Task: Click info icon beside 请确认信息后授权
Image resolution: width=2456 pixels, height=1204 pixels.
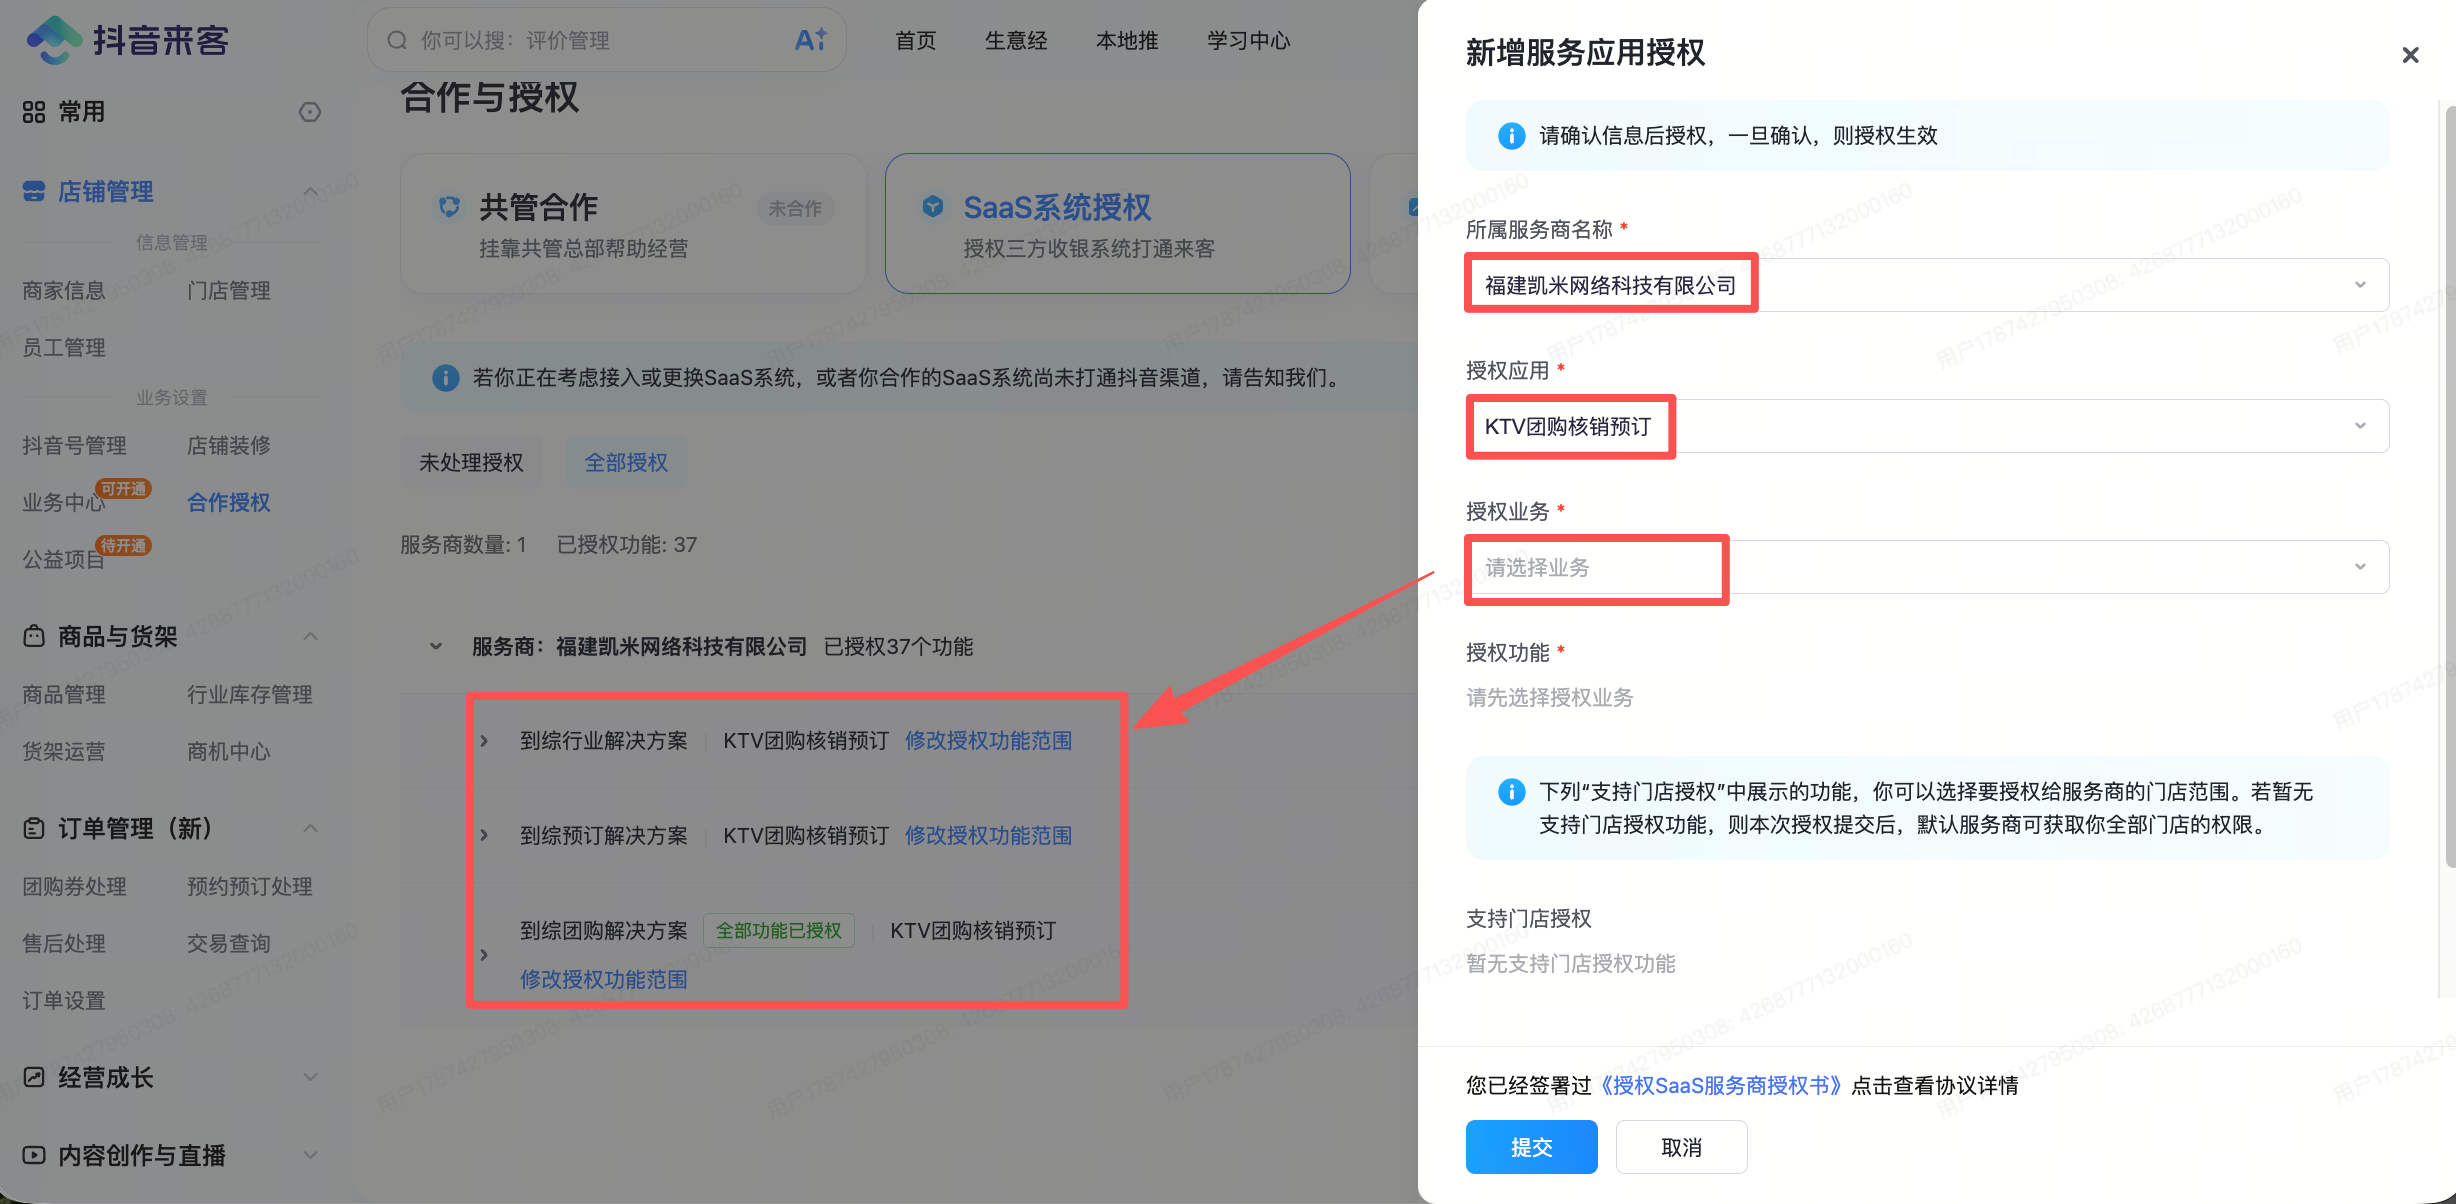Action: click(x=1512, y=136)
